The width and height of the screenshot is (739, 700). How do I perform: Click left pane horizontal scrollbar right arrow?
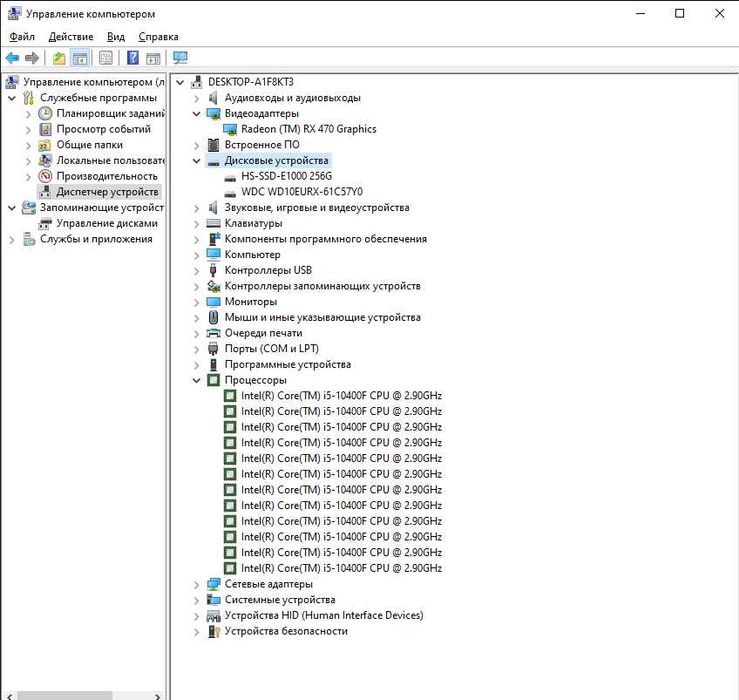pos(157,696)
